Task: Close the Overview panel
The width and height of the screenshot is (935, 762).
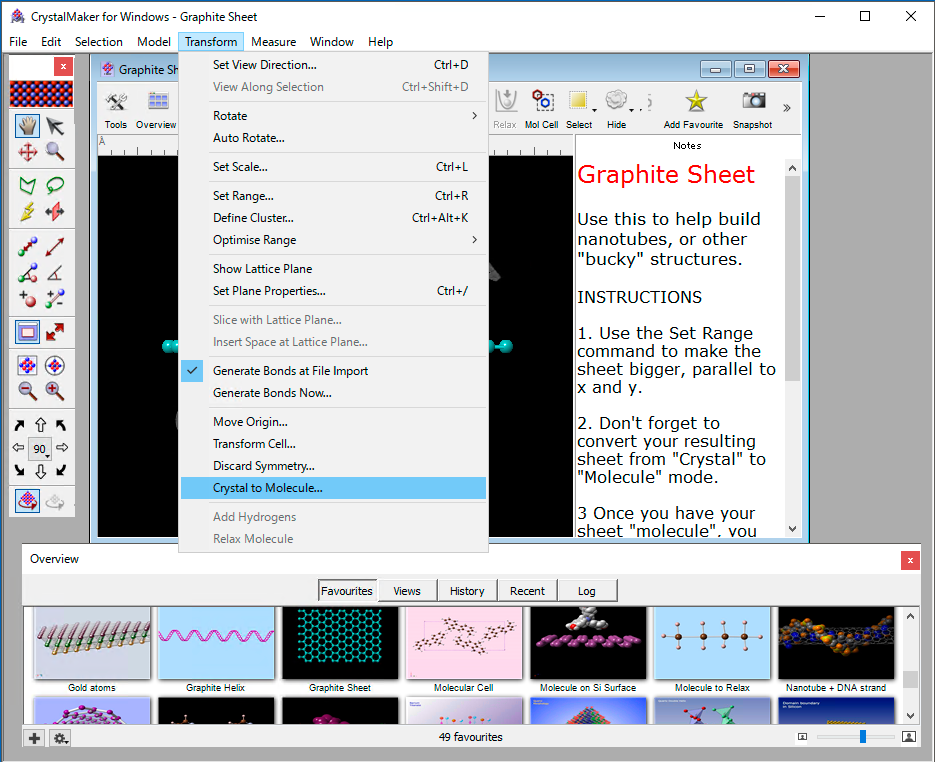Action: pos(910,560)
